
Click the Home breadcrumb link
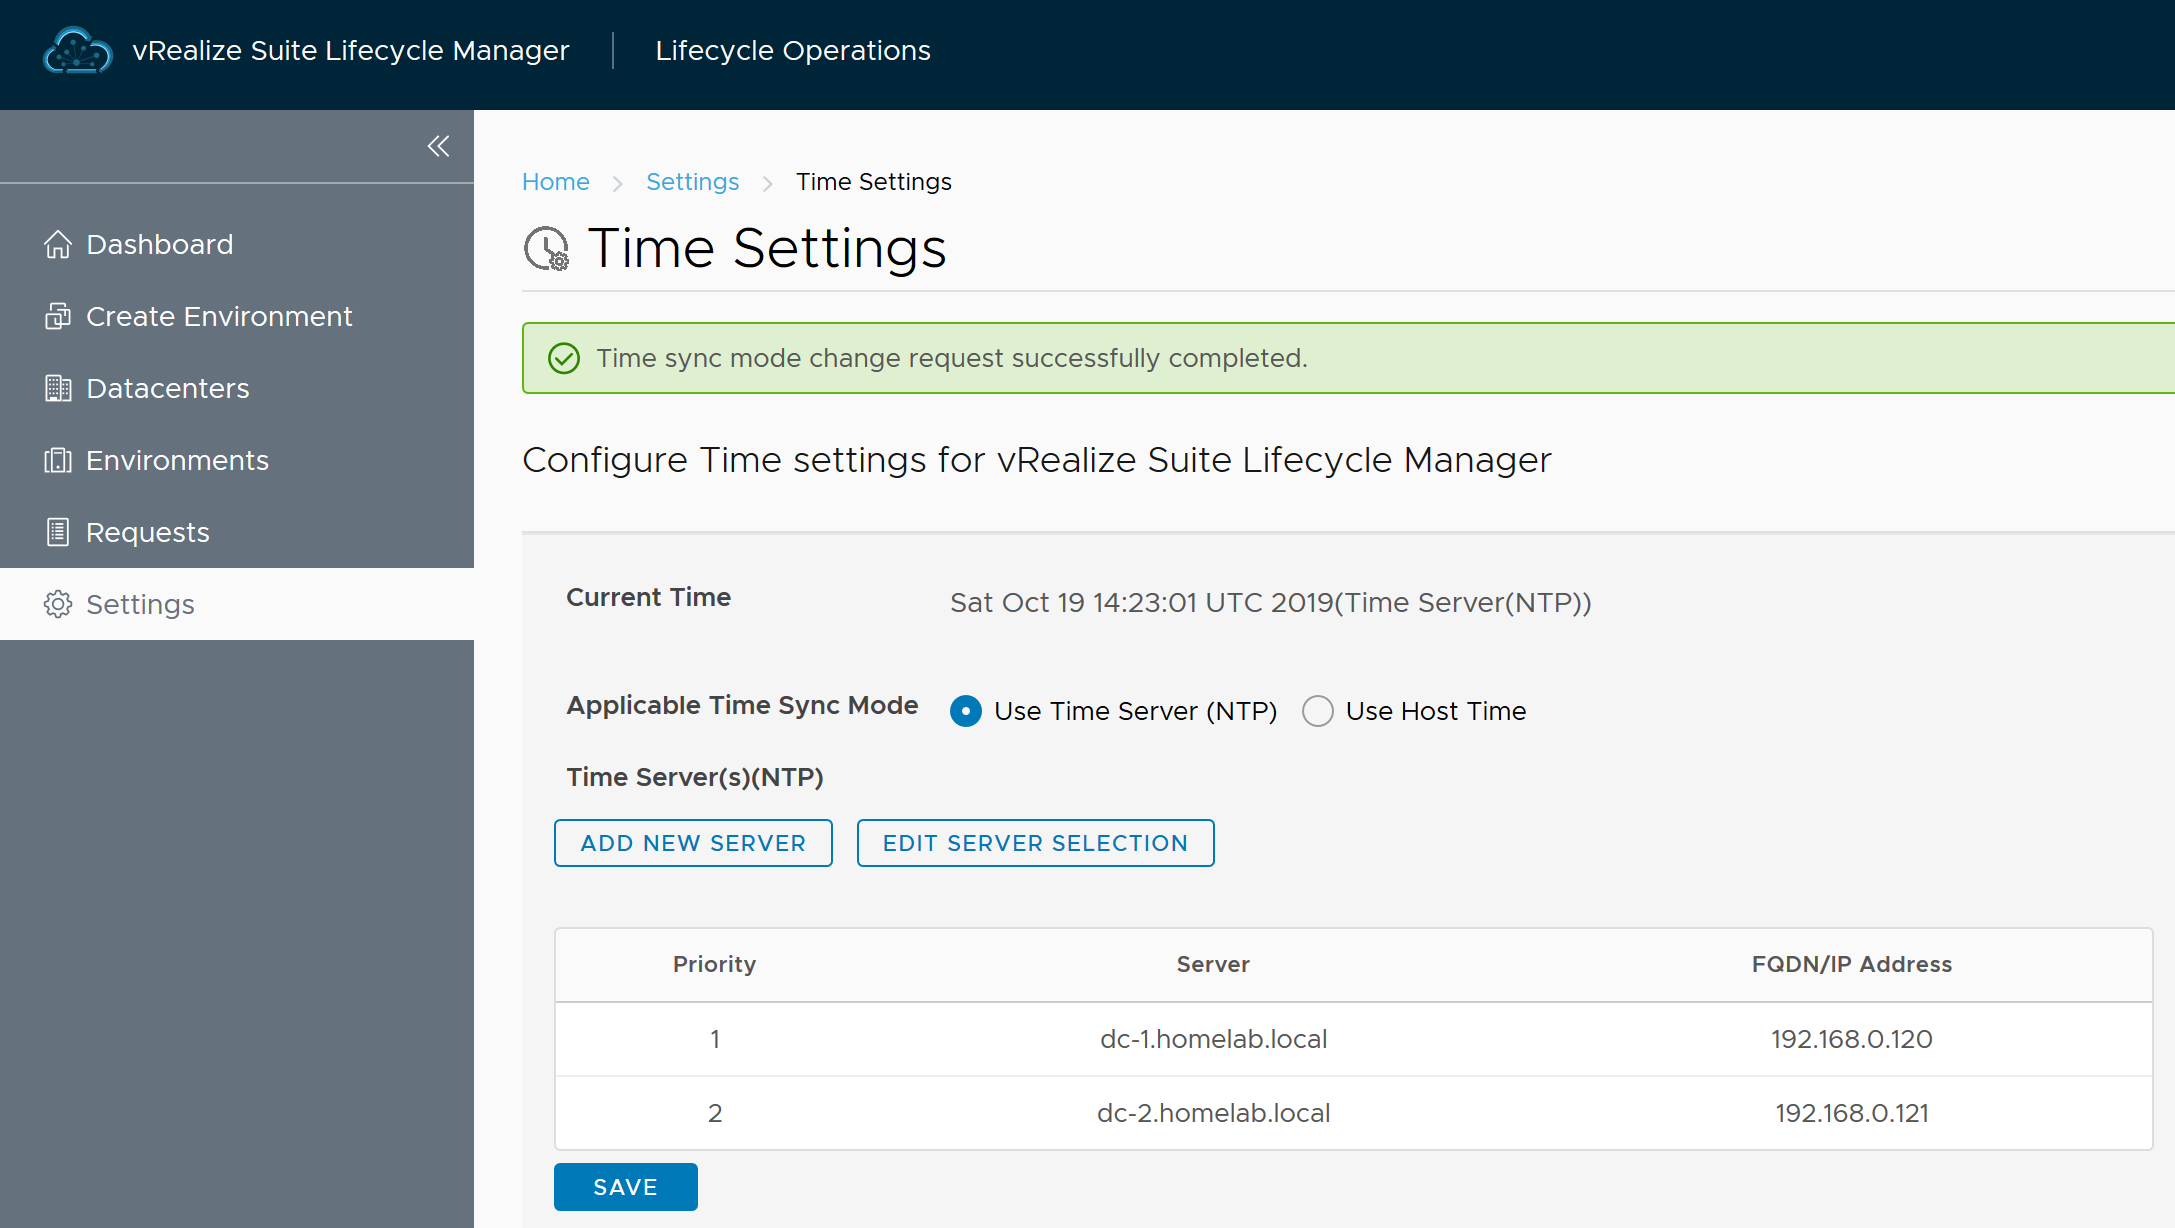click(556, 182)
